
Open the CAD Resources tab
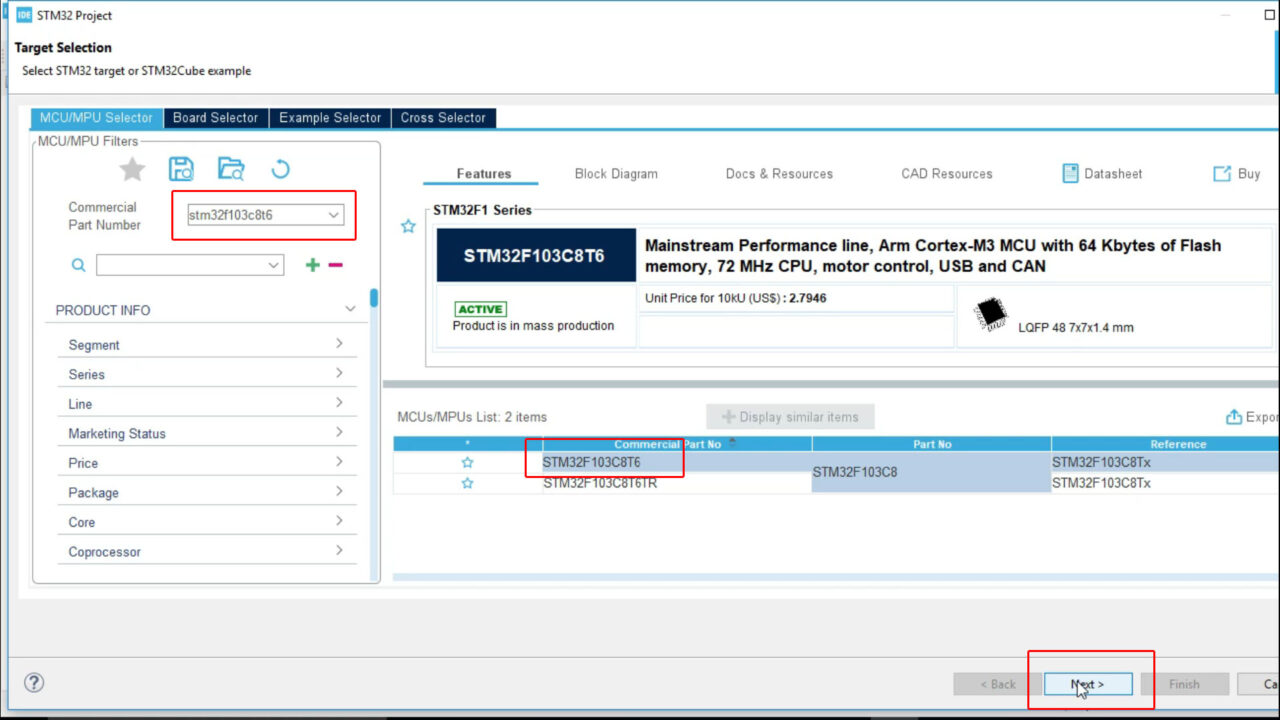947,173
